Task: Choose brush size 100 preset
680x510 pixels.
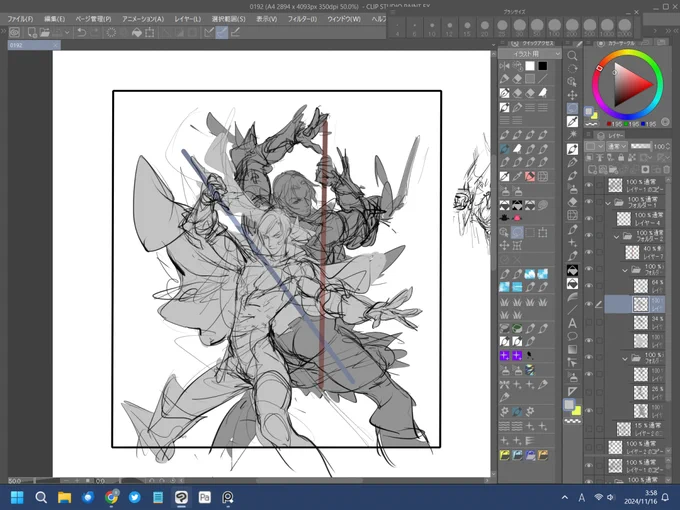Action: (x=554, y=28)
